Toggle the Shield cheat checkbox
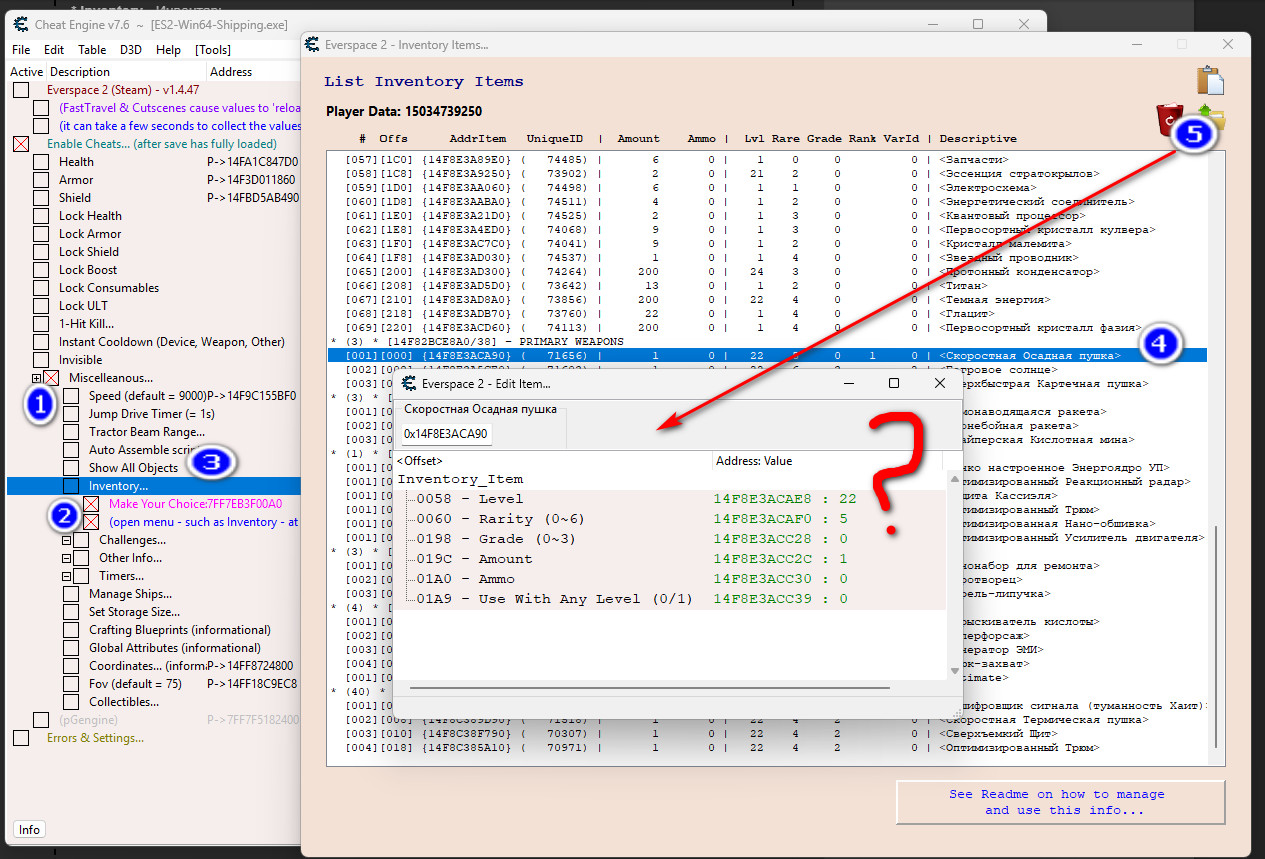Screen dimensions: 1265x859 tap(41, 198)
